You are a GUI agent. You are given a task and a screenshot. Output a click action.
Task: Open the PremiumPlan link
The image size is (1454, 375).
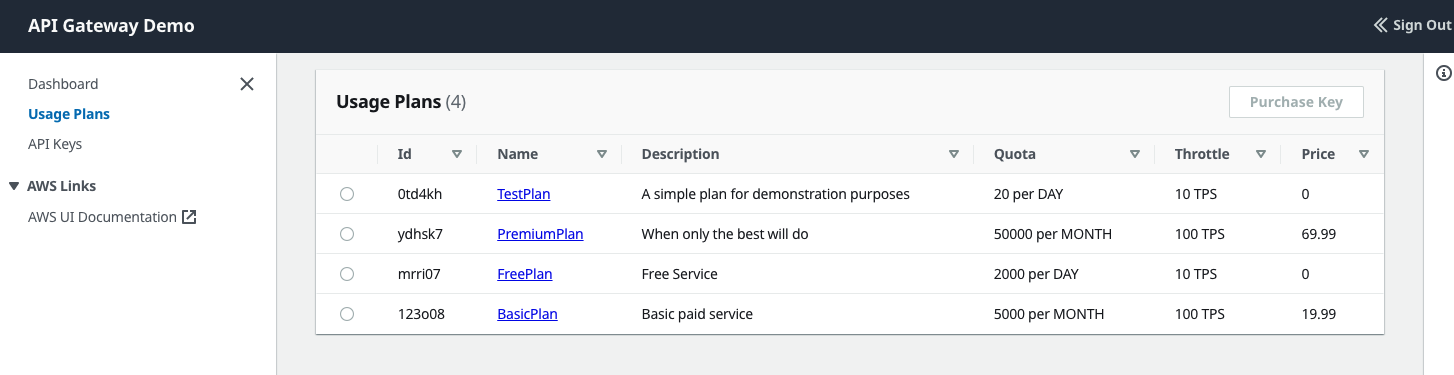click(540, 234)
